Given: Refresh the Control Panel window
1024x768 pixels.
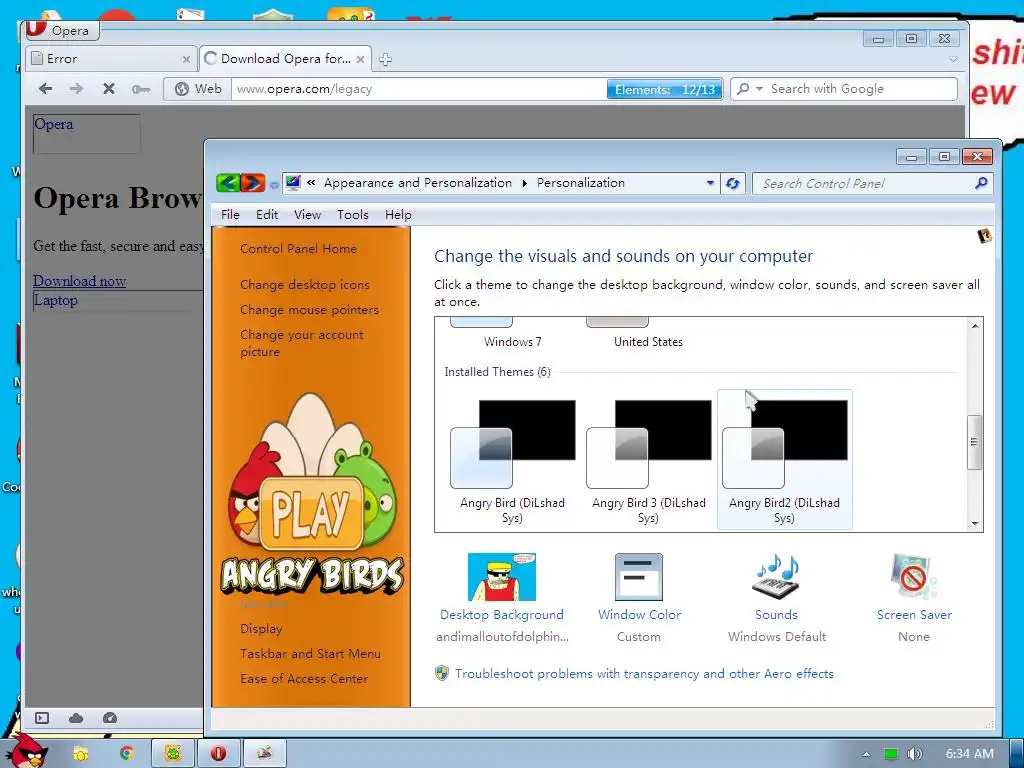Looking at the screenshot, I should tap(733, 184).
